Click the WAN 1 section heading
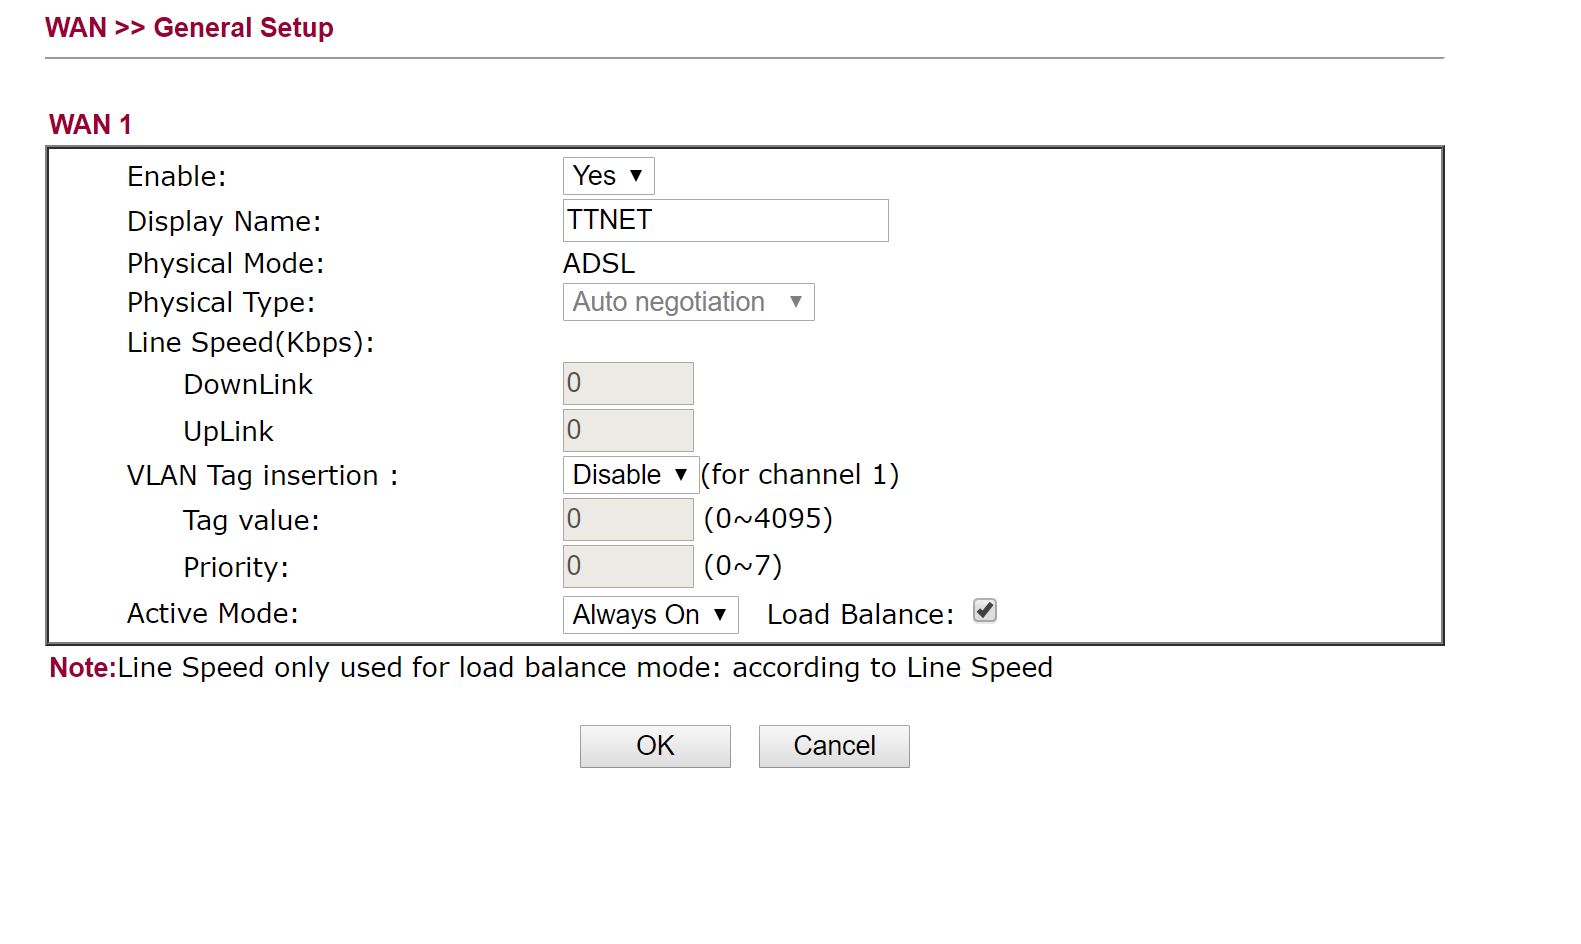 [90, 125]
